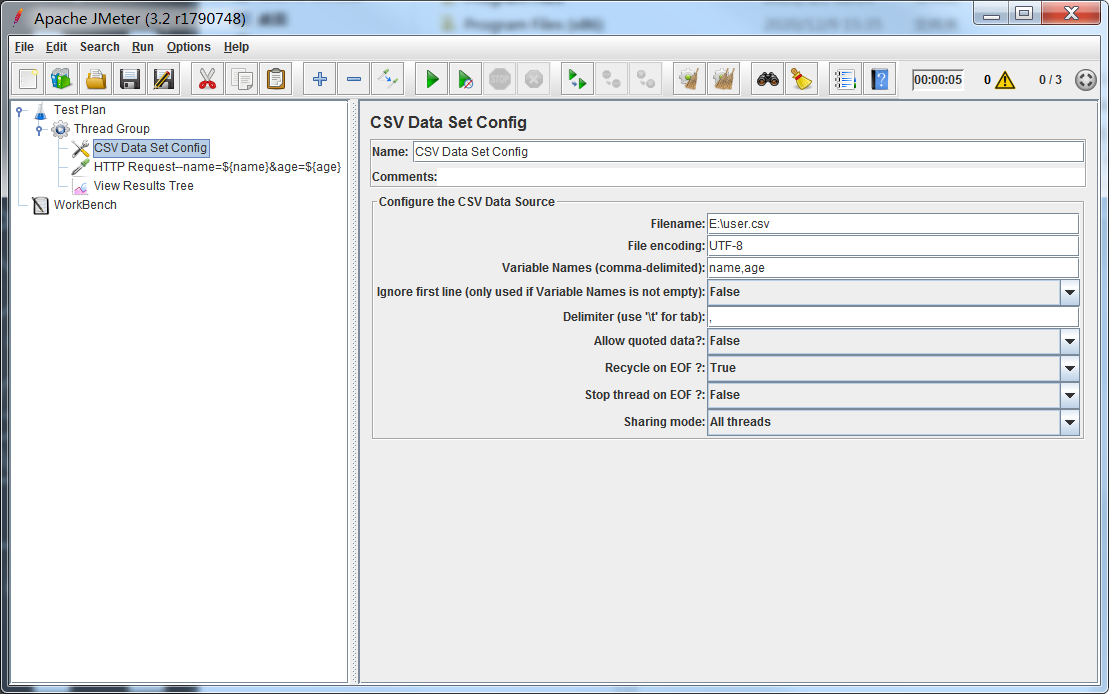Click the New test plan icon

click(28, 79)
